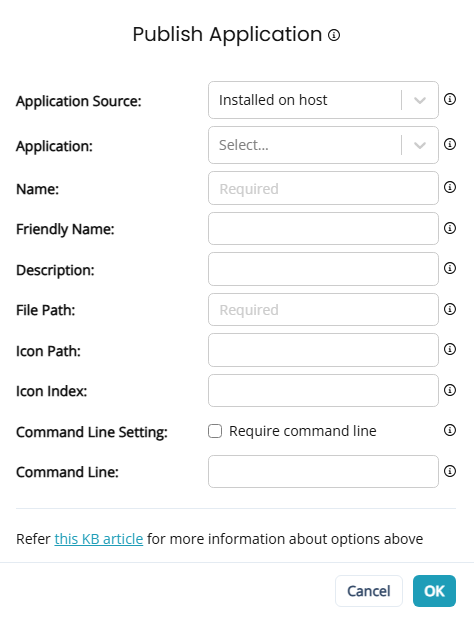Viewport: 474px width, 621px height.
Task: Focus the File Path input field
Action: click(x=323, y=309)
